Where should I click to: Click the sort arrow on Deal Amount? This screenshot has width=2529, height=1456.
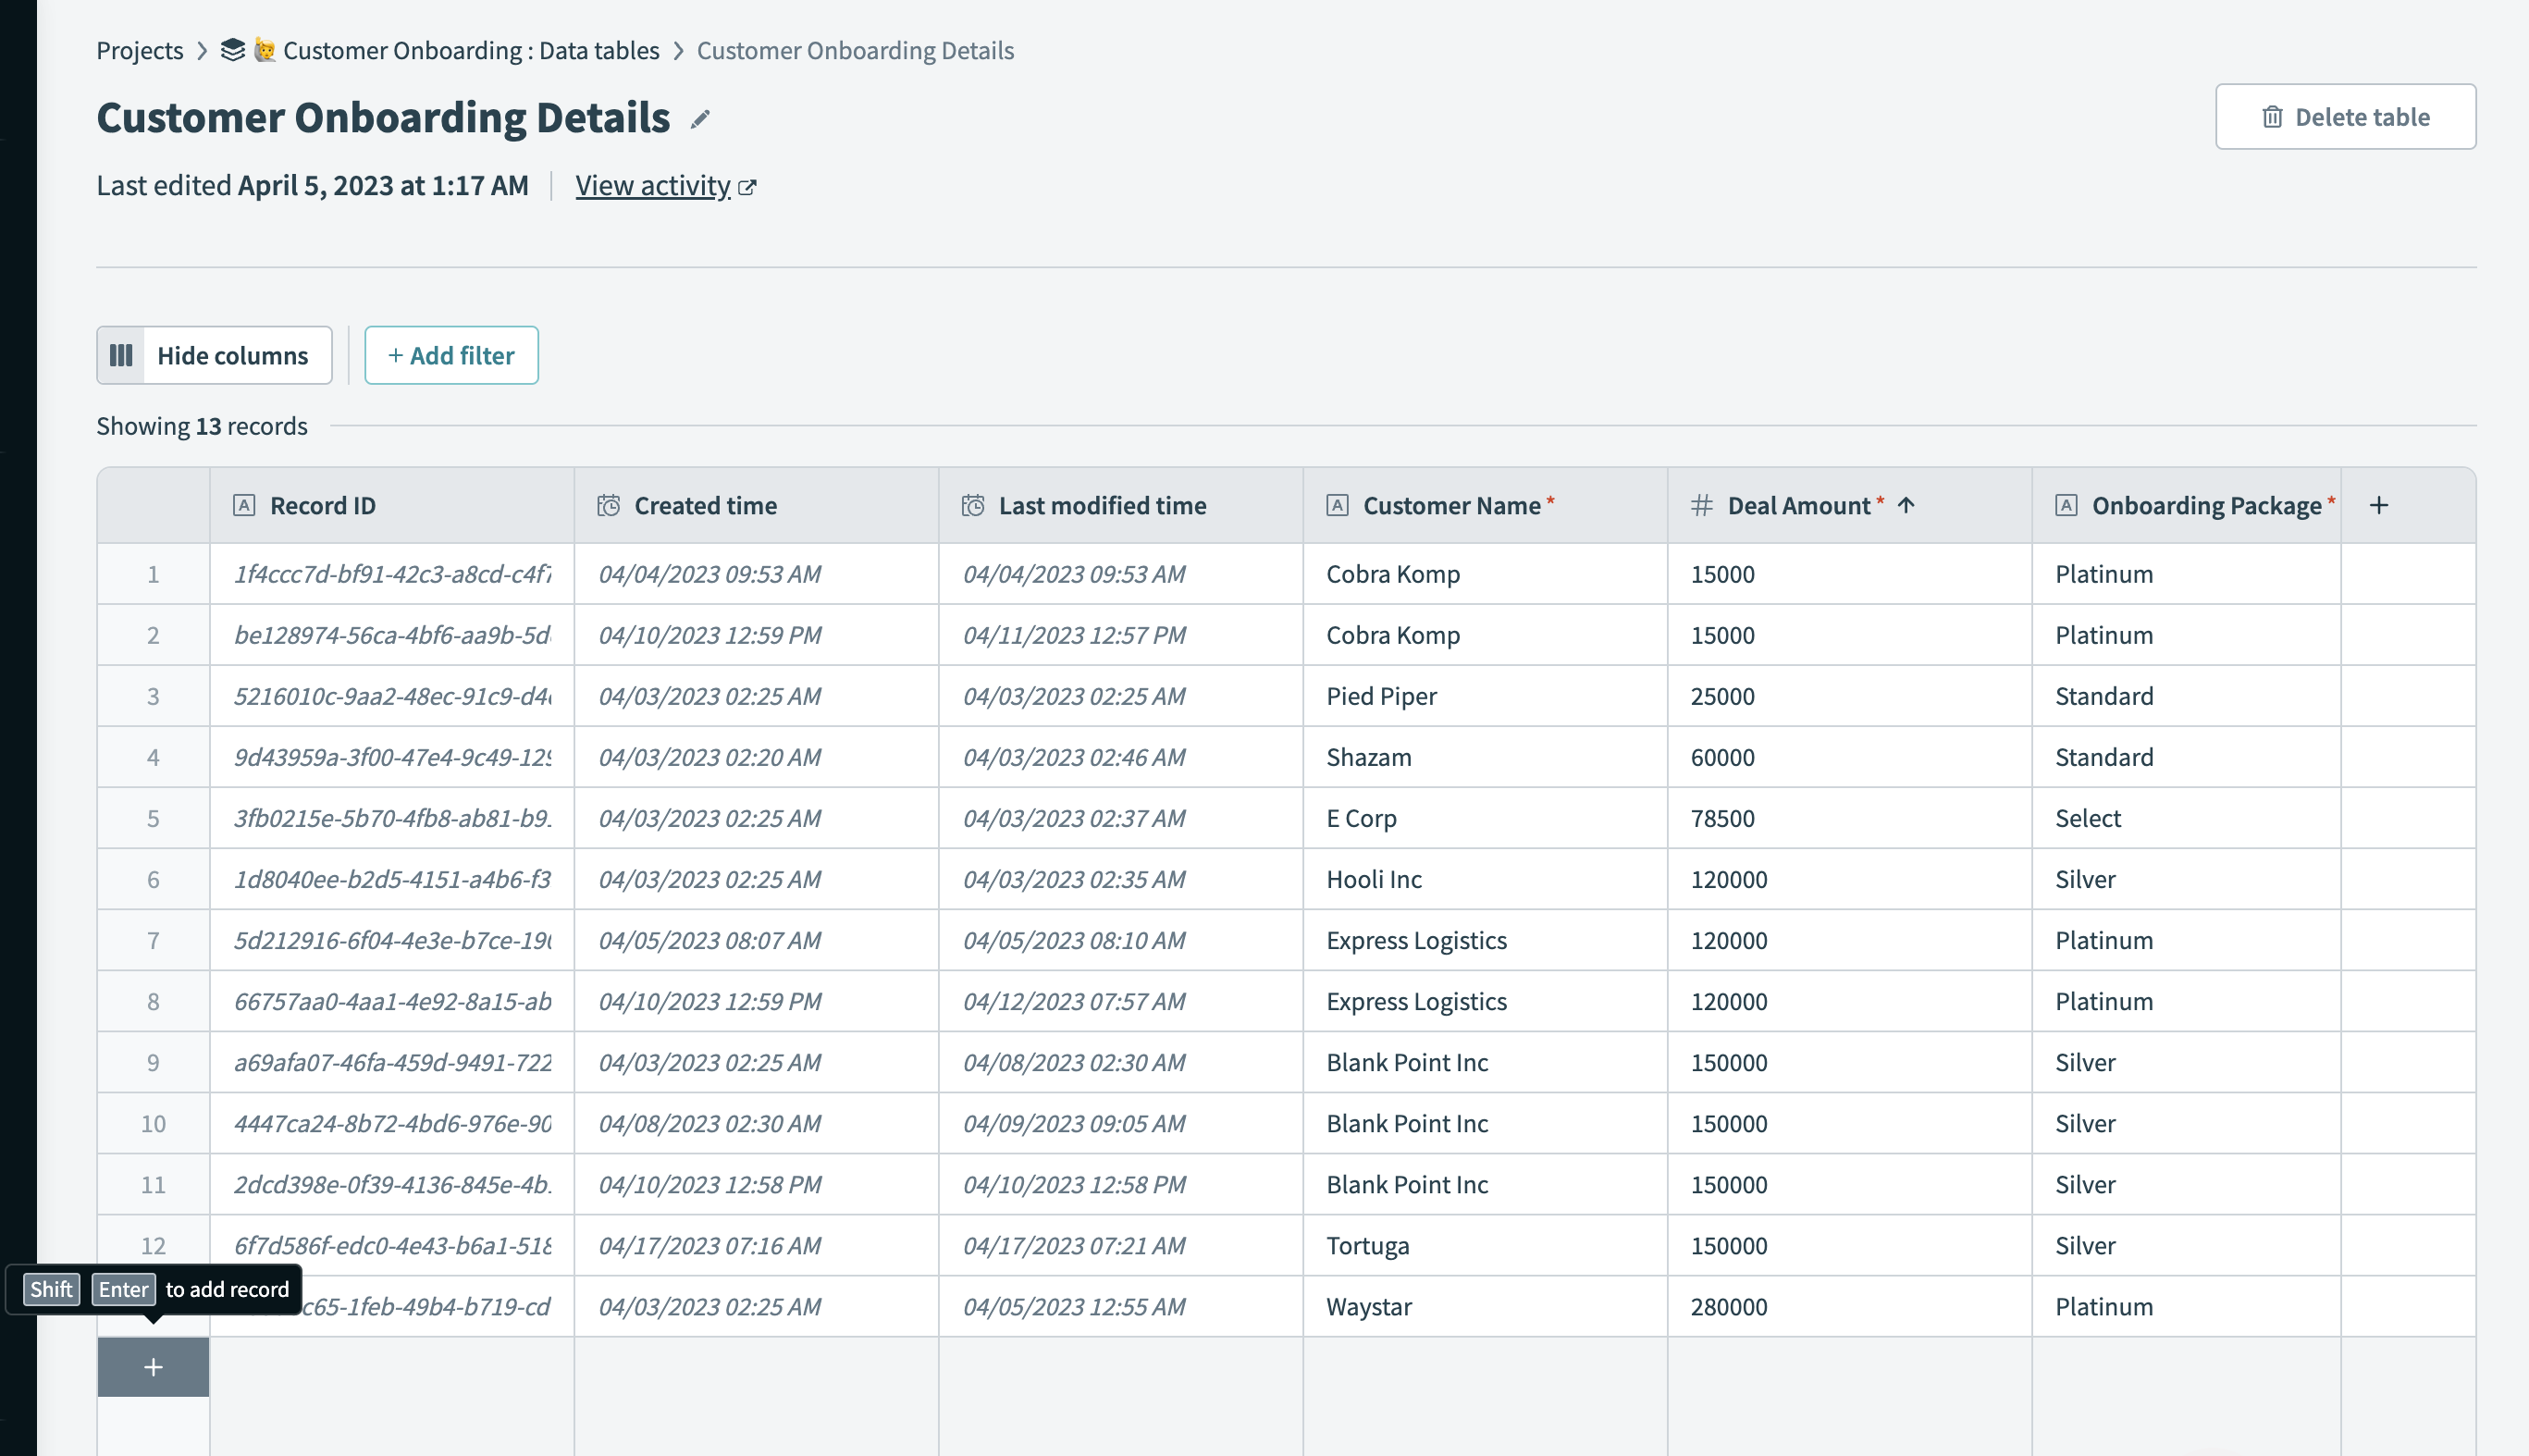(1906, 505)
